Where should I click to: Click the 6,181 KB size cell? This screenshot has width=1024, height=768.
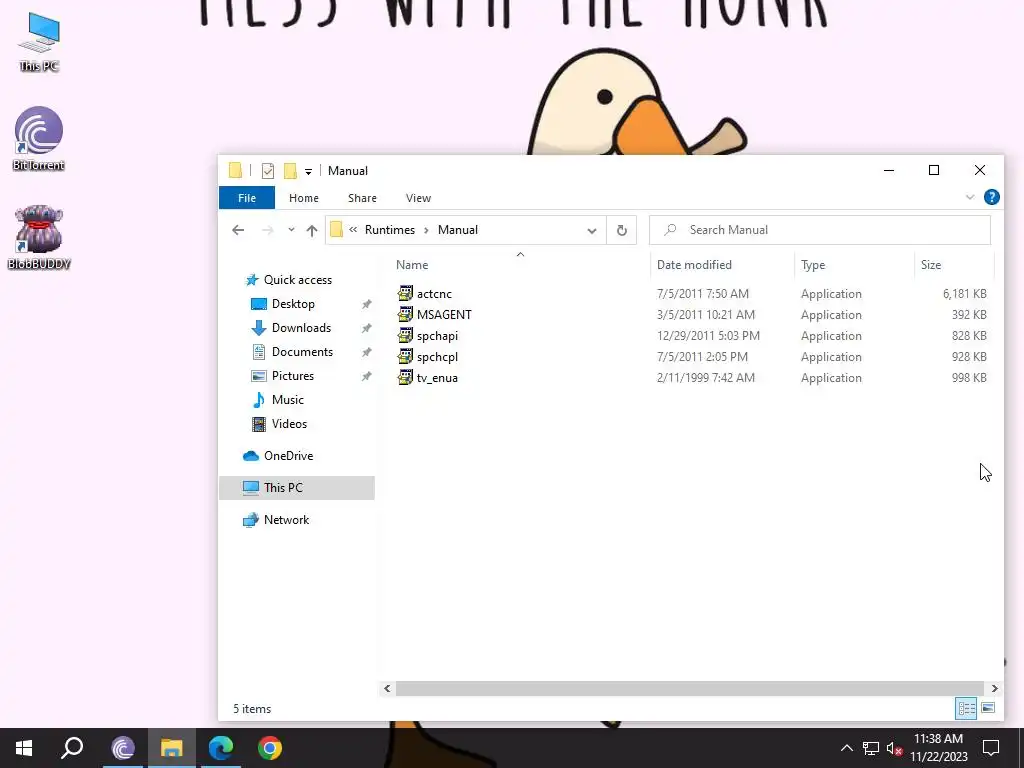click(964, 294)
